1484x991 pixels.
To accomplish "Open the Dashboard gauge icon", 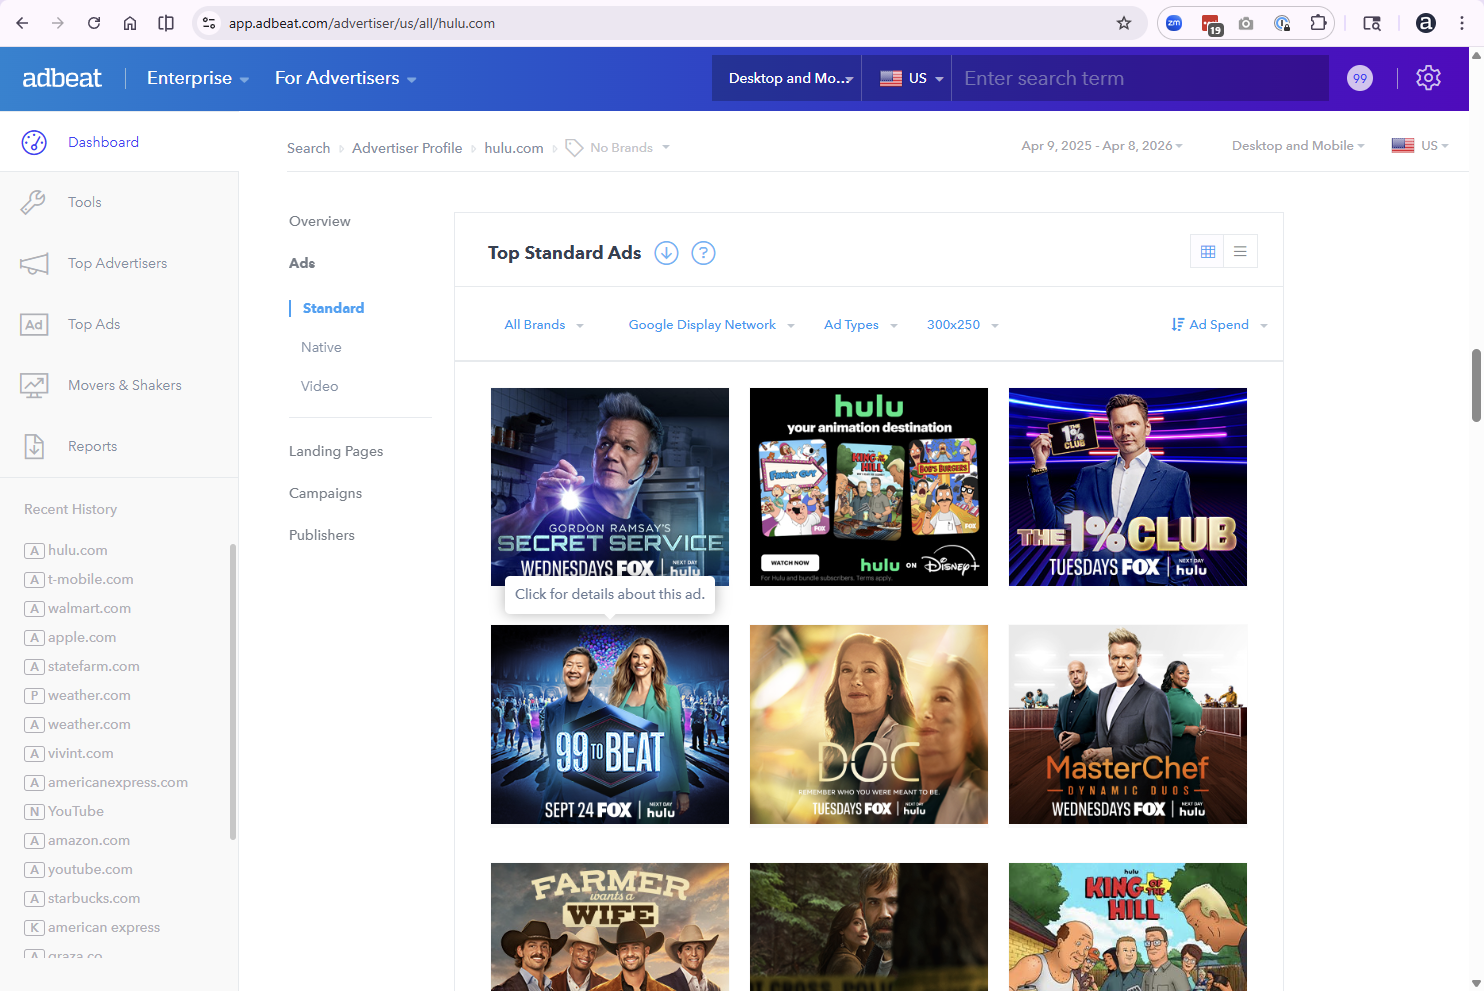I will click(x=34, y=142).
